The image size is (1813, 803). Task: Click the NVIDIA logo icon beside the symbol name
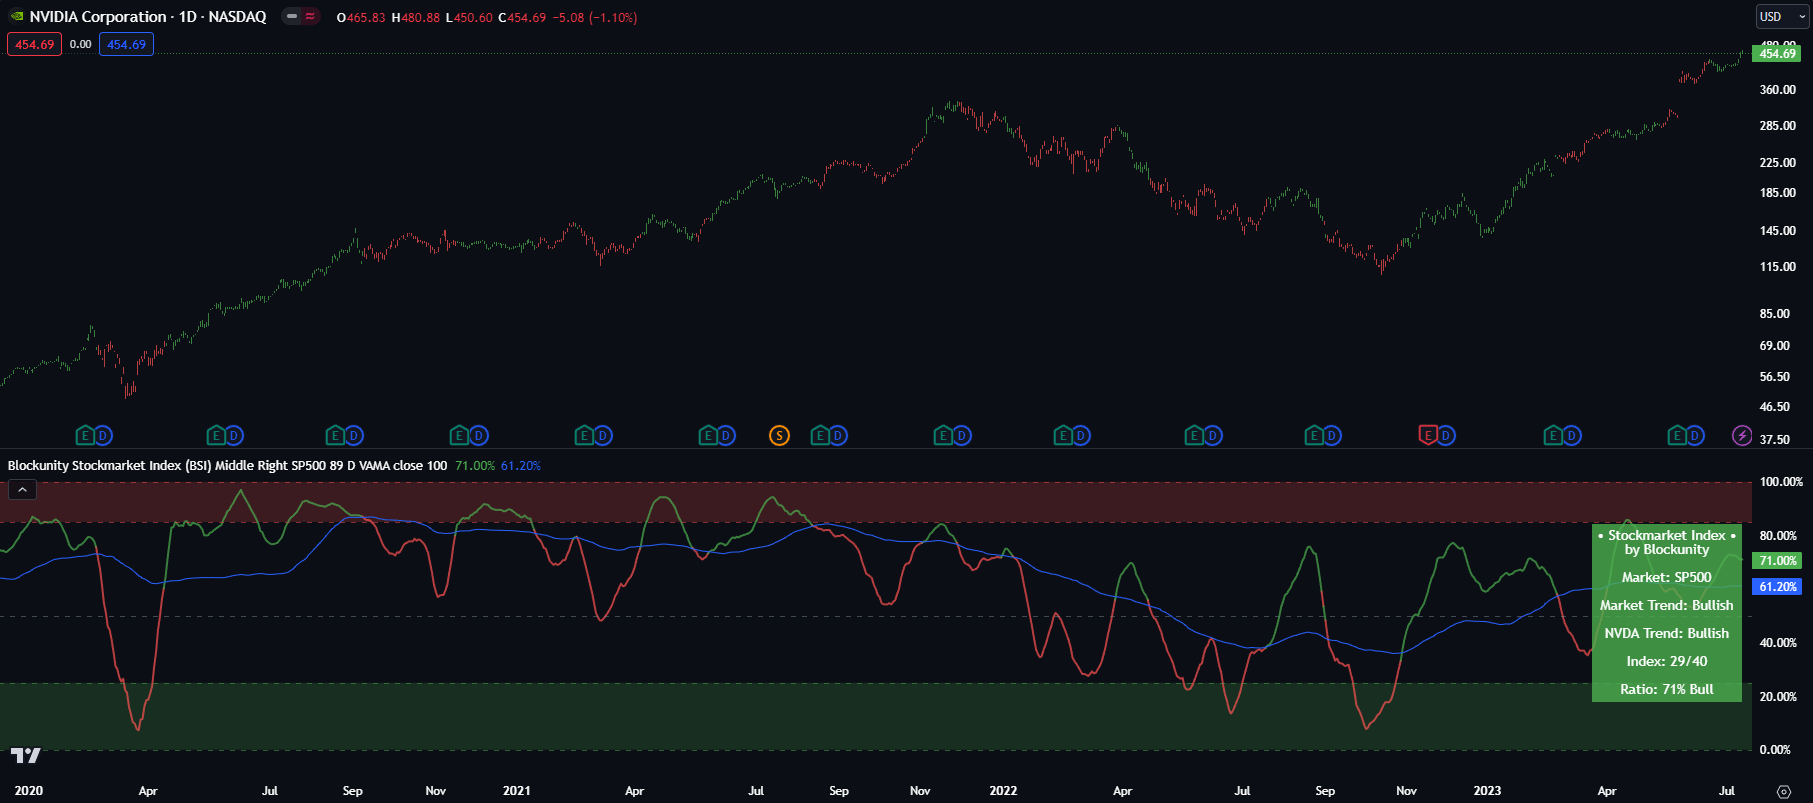point(16,17)
